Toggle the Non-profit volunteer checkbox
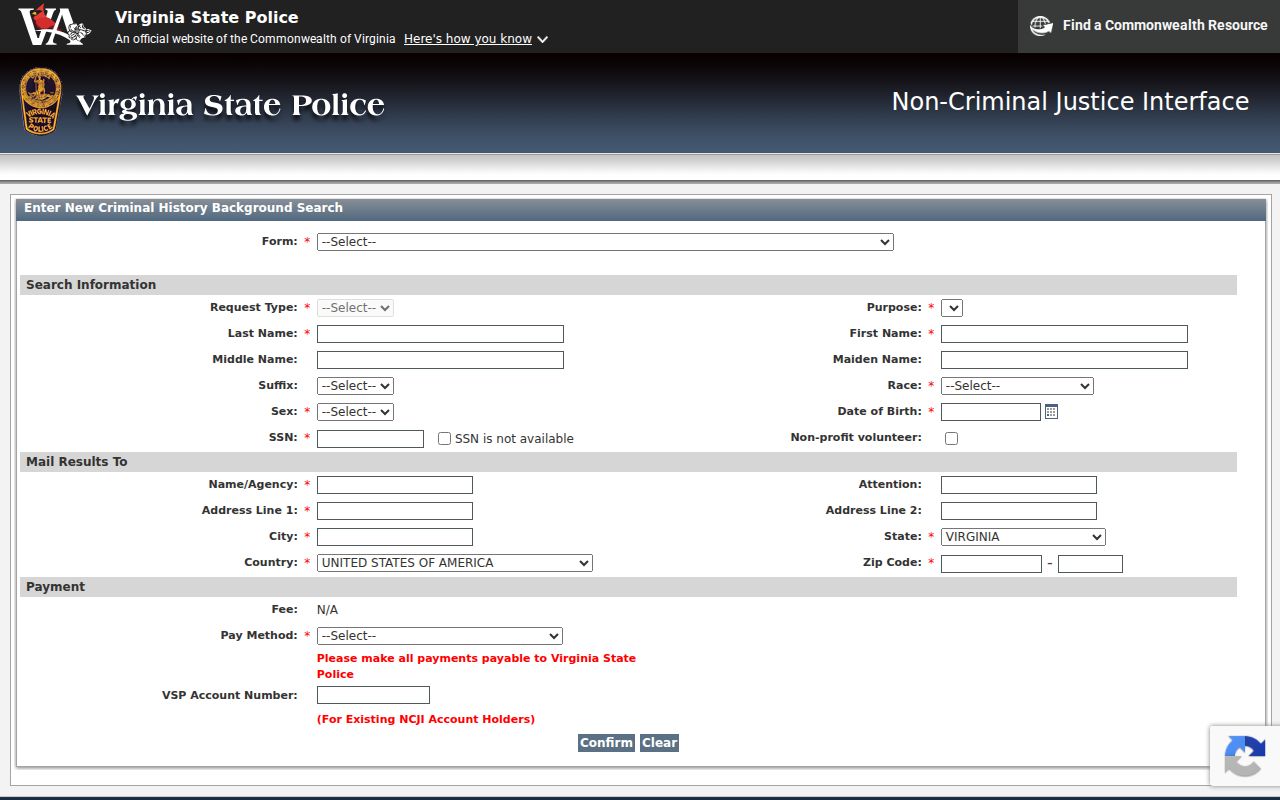Image resolution: width=1280 pixels, height=800 pixels. click(x=951, y=438)
